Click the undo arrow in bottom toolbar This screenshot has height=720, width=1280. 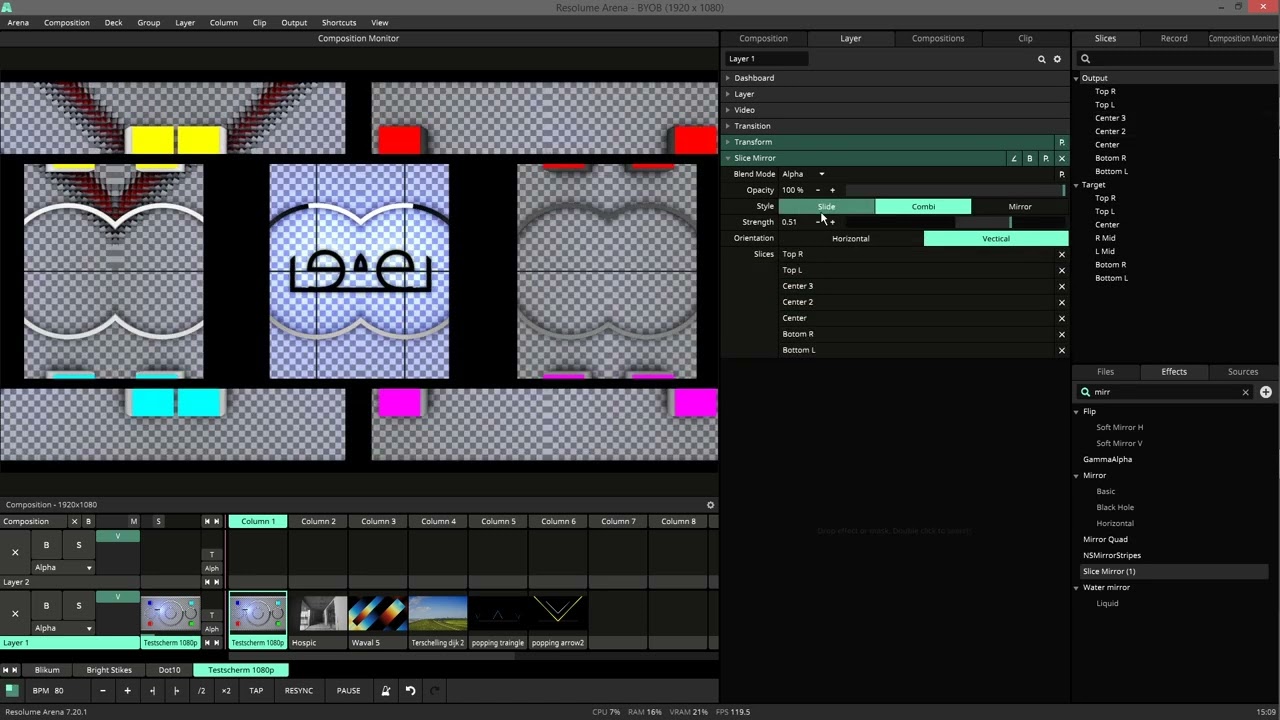(x=410, y=691)
